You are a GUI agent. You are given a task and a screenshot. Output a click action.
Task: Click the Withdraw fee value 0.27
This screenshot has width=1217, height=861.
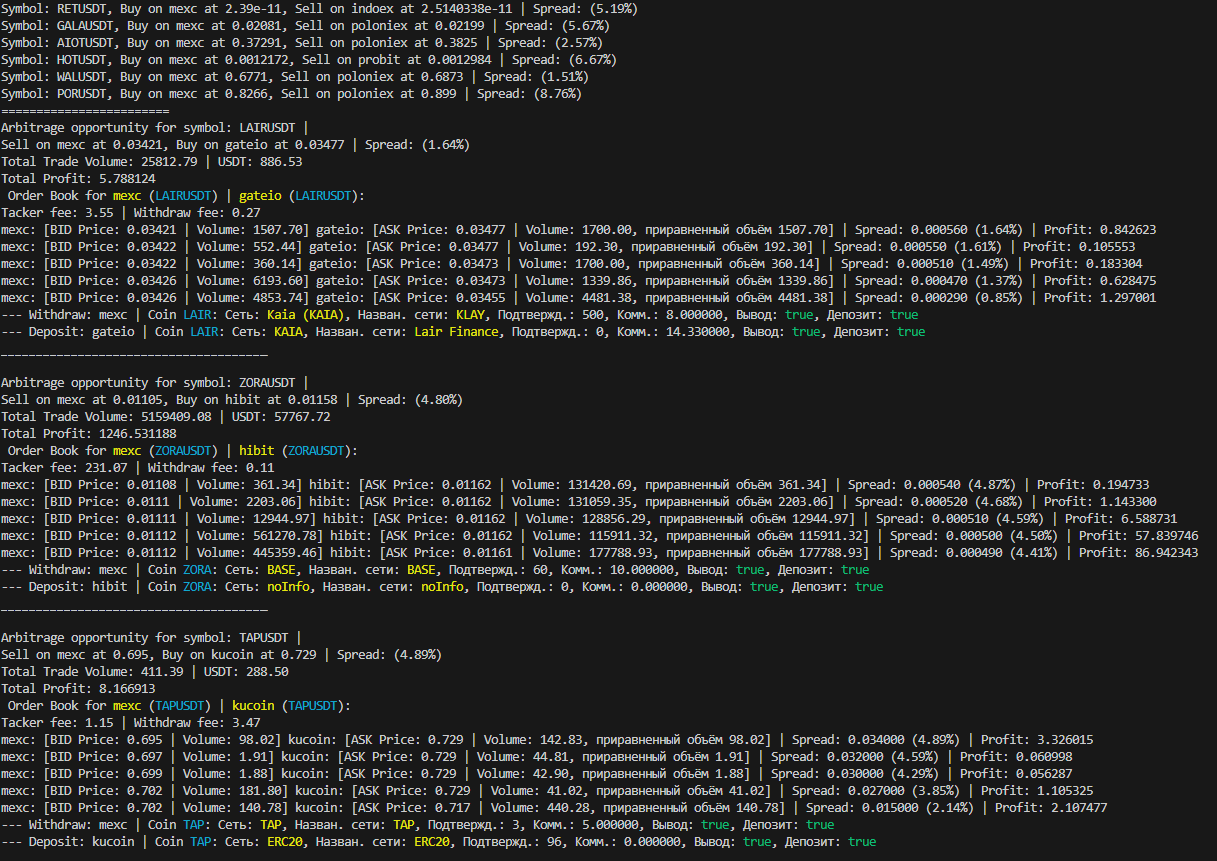[x=245, y=212]
